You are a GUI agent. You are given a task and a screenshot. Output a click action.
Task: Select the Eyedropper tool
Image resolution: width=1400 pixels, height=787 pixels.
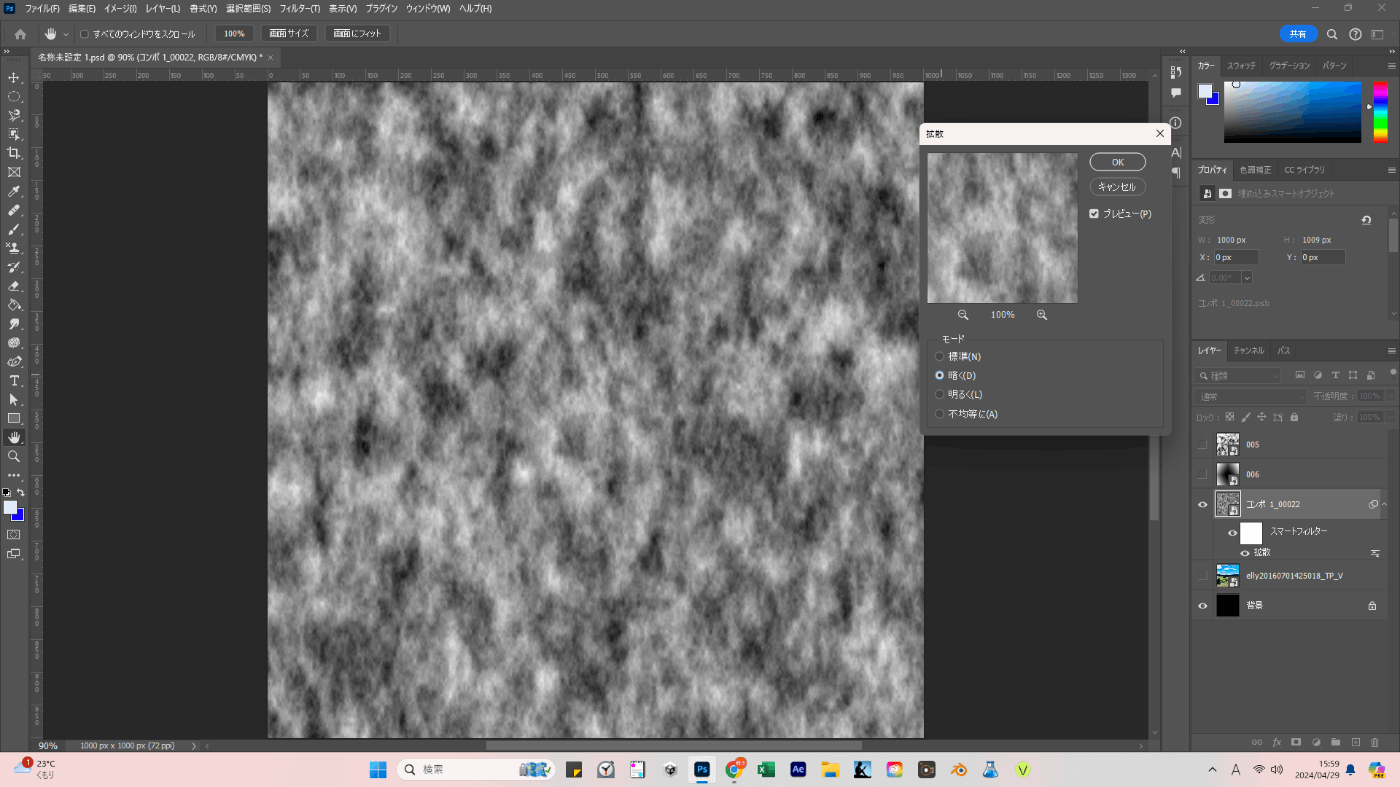tap(14, 191)
